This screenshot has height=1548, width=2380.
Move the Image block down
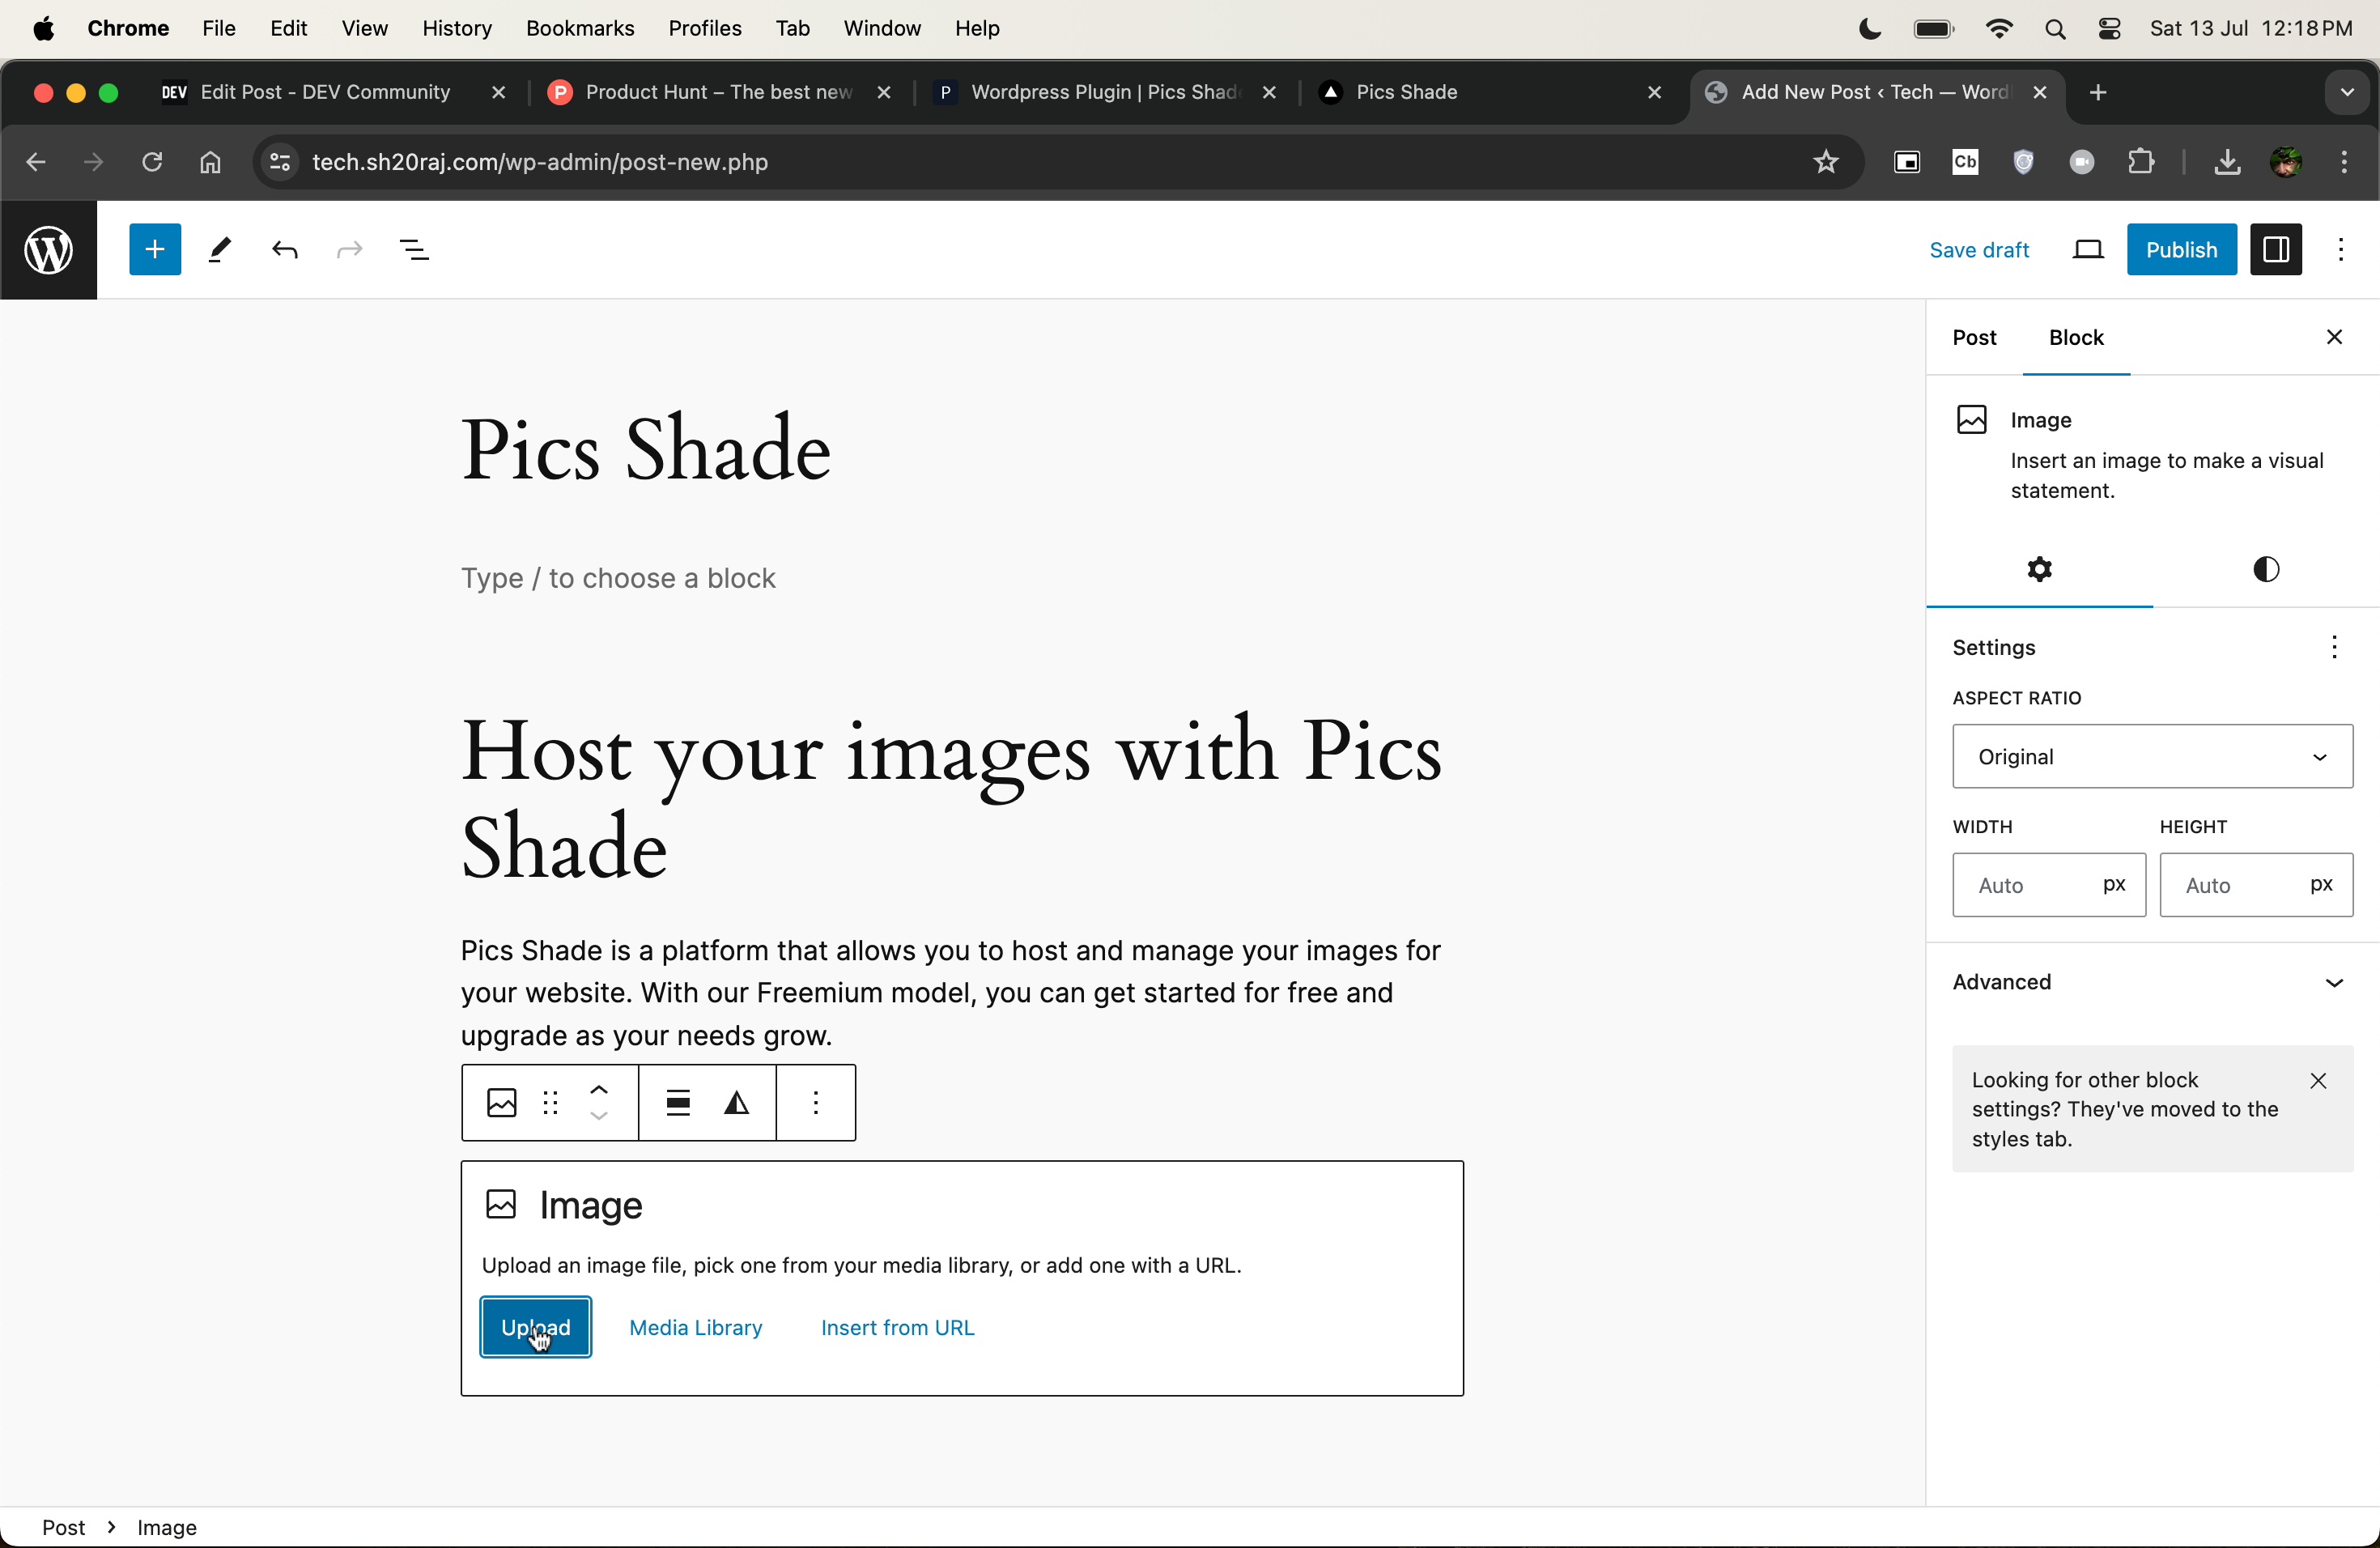point(599,1116)
